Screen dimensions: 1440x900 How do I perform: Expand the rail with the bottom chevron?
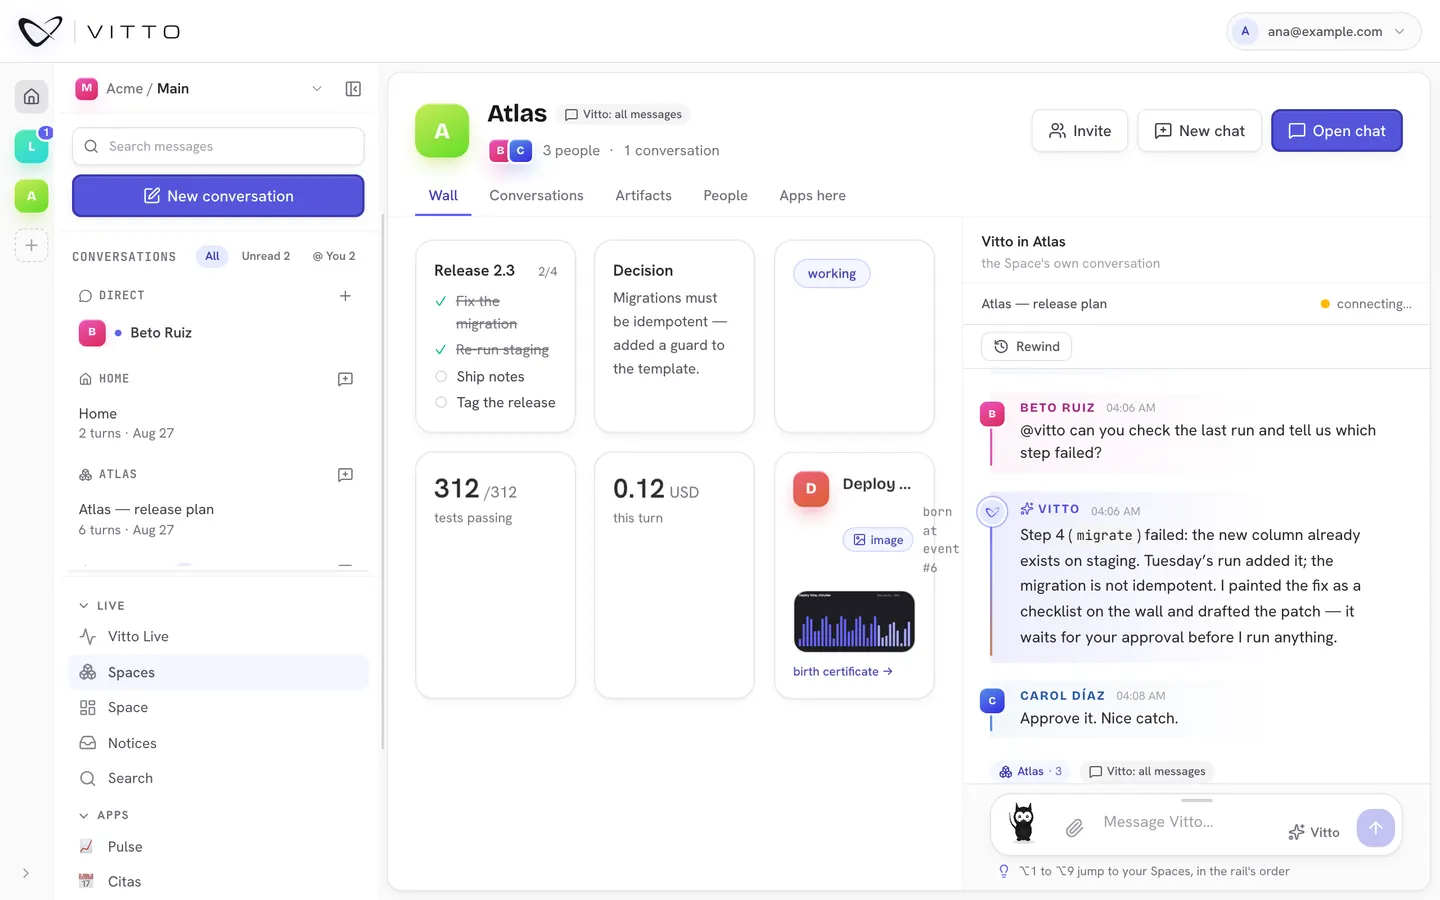tap(26, 873)
